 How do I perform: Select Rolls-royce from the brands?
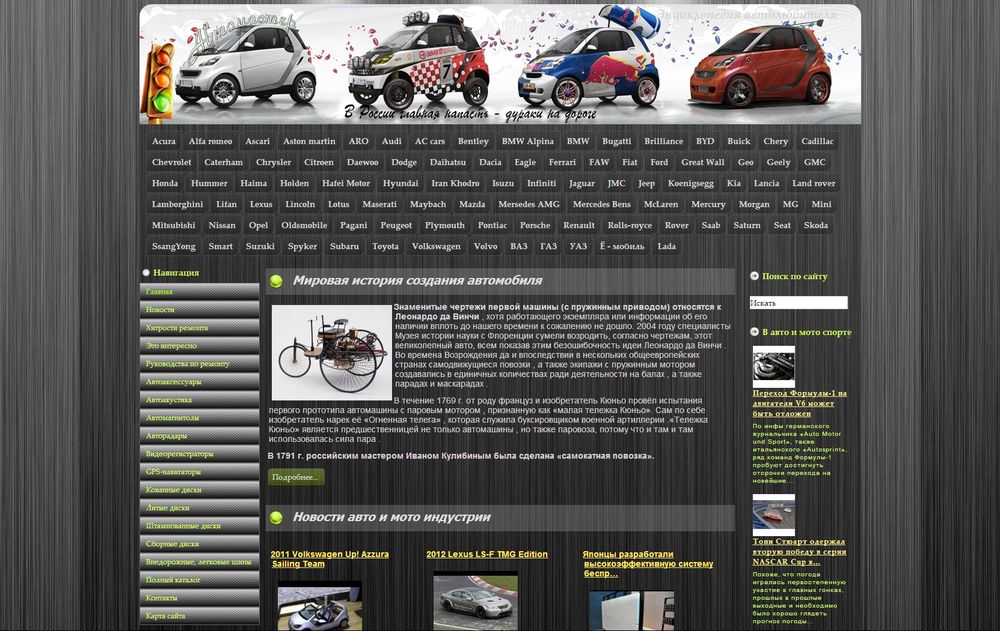tap(629, 226)
